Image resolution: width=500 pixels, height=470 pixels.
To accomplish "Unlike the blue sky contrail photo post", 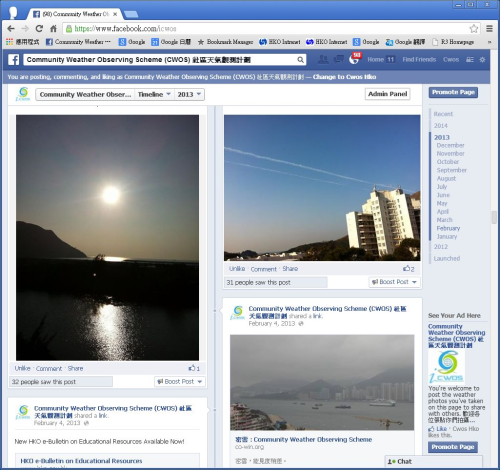I will 237,269.
